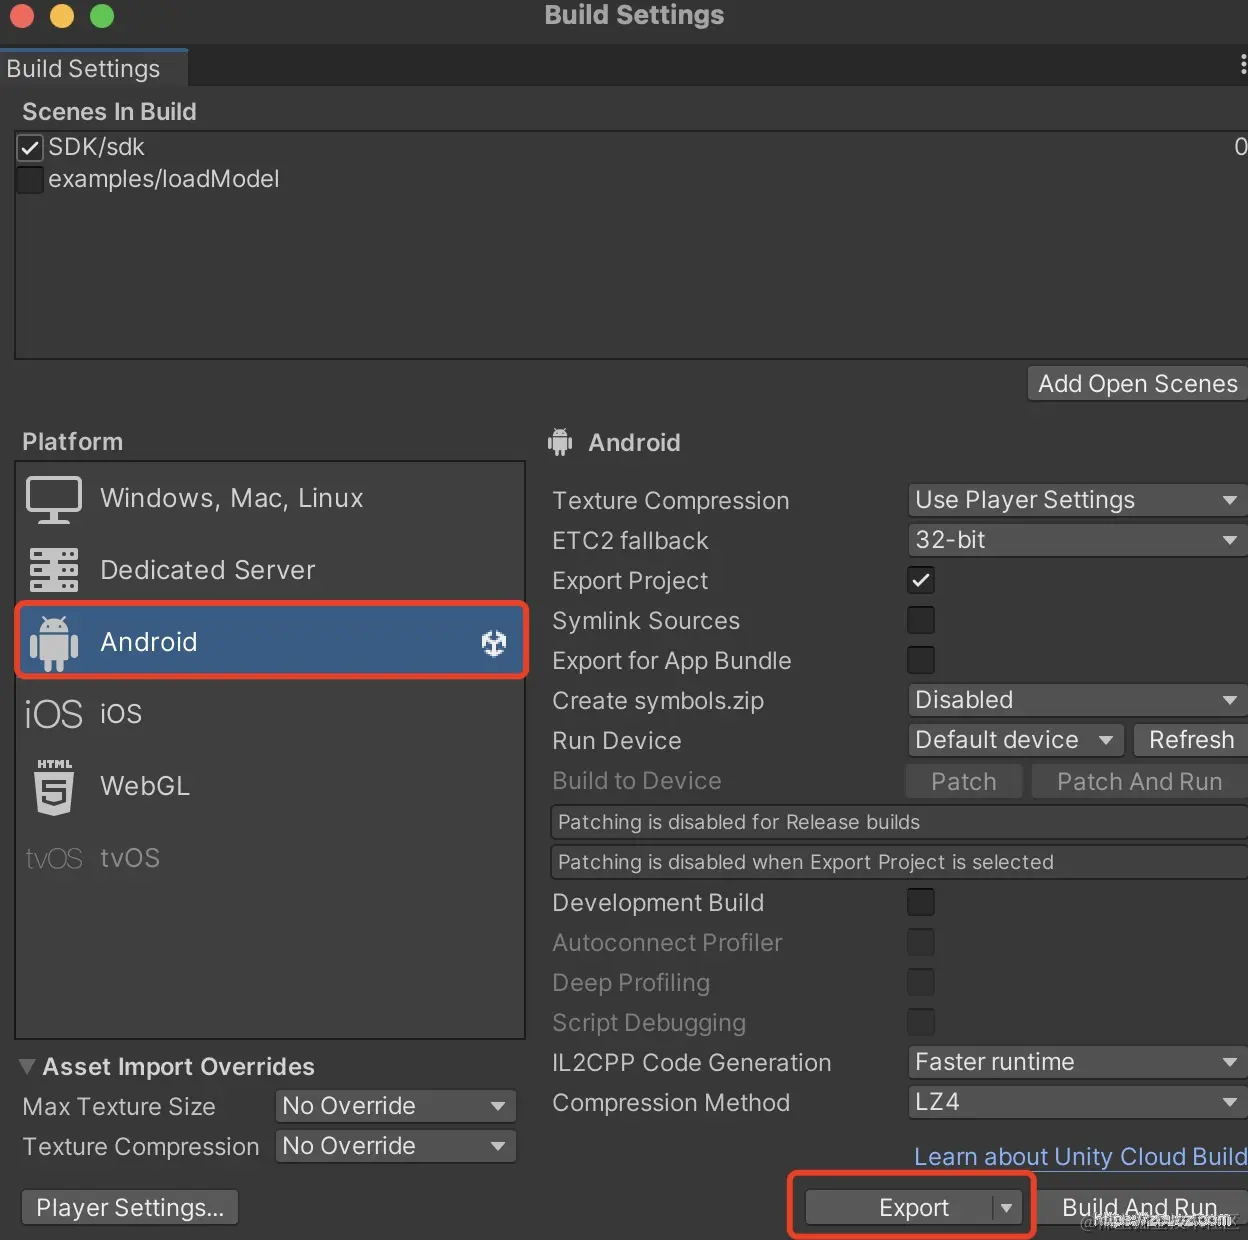Select Dedicated Server platform
The width and height of the screenshot is (1248, 1240).
[270, 570]
